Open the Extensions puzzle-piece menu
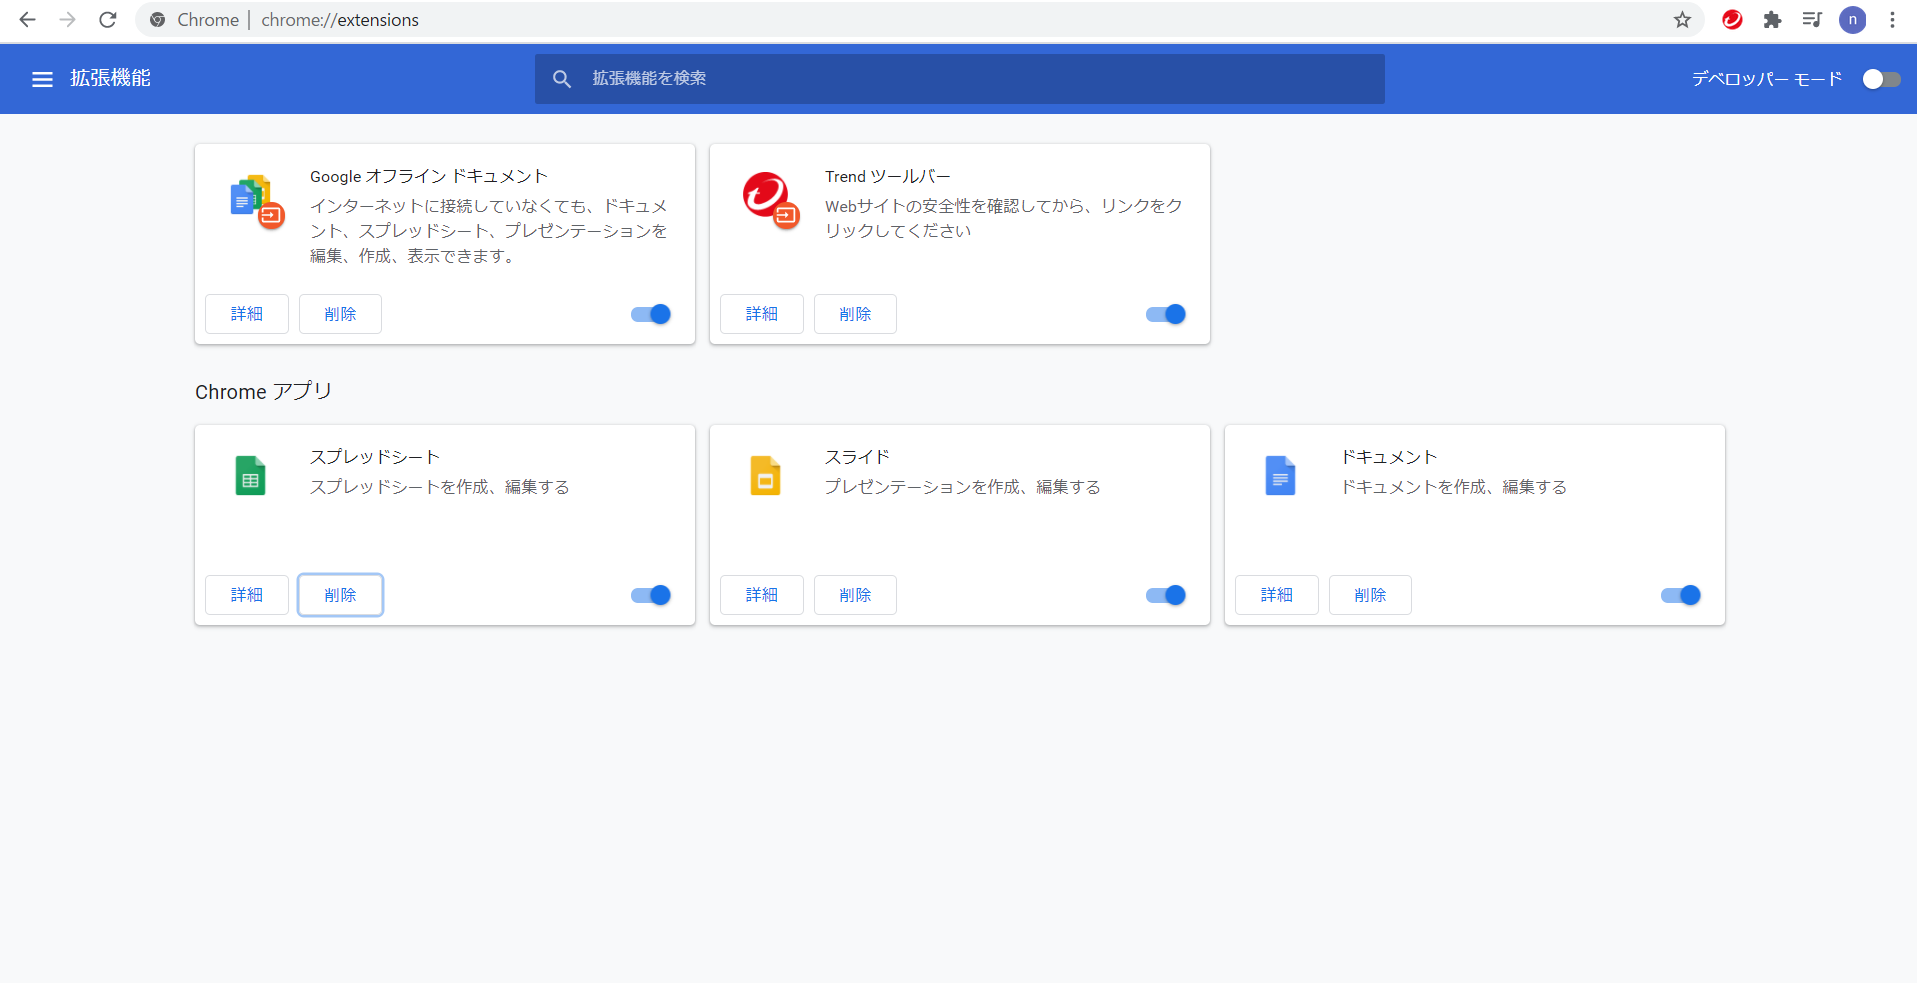1917x983 pixels. pyautogui.click(x=1772, y=20)
